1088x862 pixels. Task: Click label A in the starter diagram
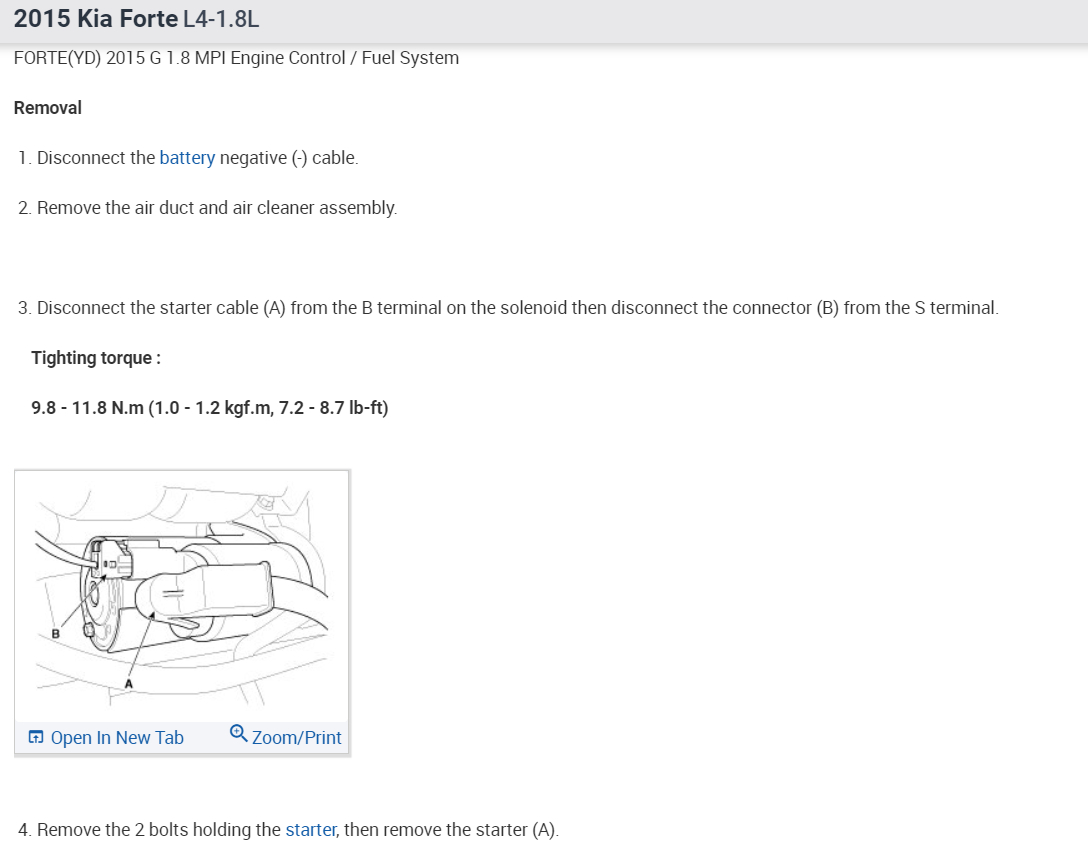point(128,684)
